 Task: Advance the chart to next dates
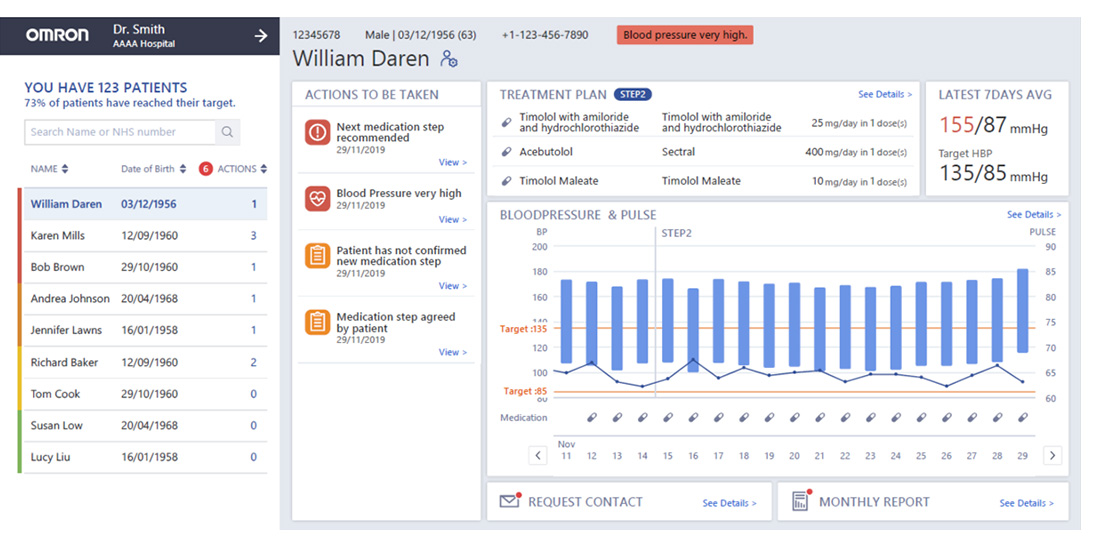point(1052,456)
